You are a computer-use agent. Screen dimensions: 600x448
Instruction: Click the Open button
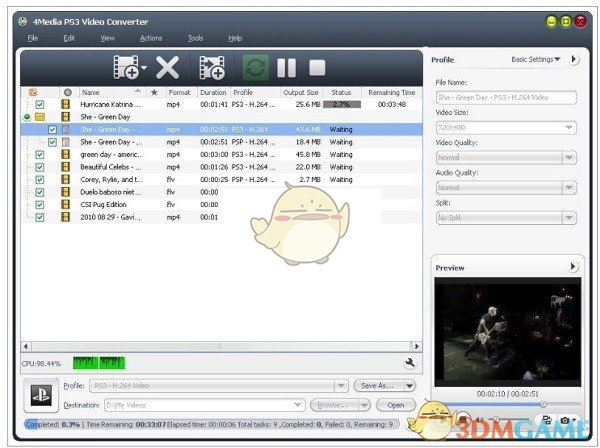(396, 405)
